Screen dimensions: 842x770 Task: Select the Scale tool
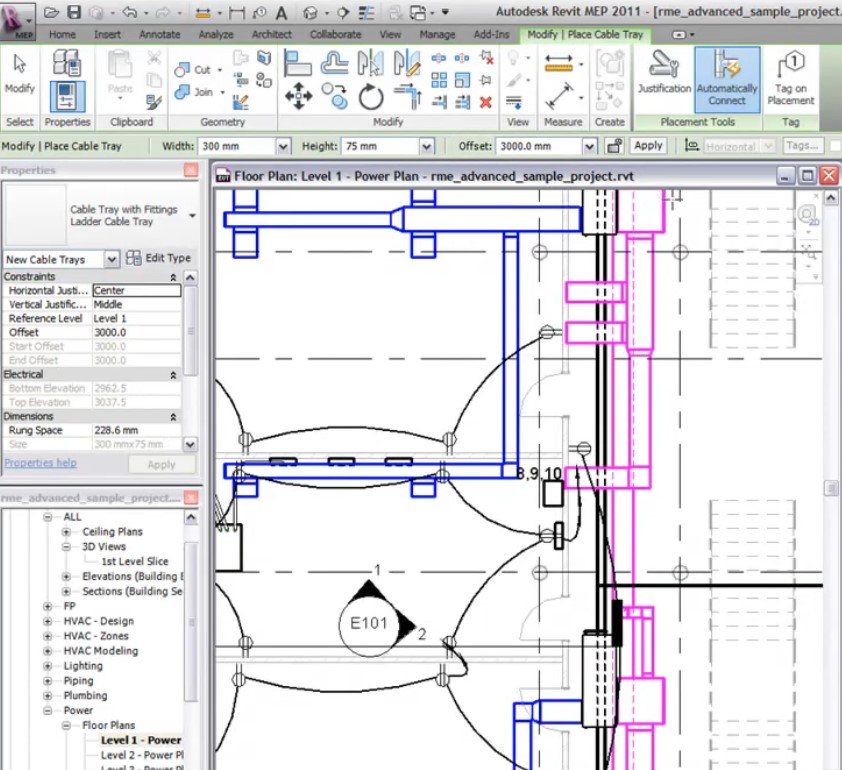point(462,81)
